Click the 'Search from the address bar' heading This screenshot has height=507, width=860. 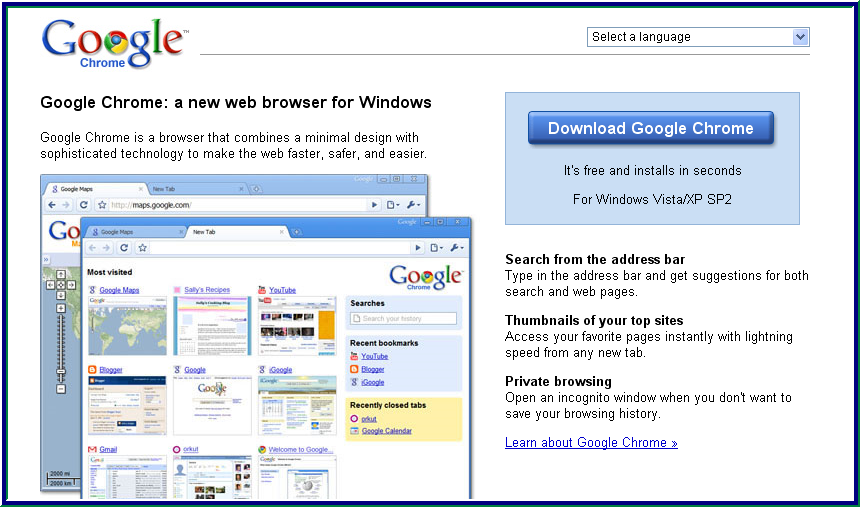[x=595, y=259]
